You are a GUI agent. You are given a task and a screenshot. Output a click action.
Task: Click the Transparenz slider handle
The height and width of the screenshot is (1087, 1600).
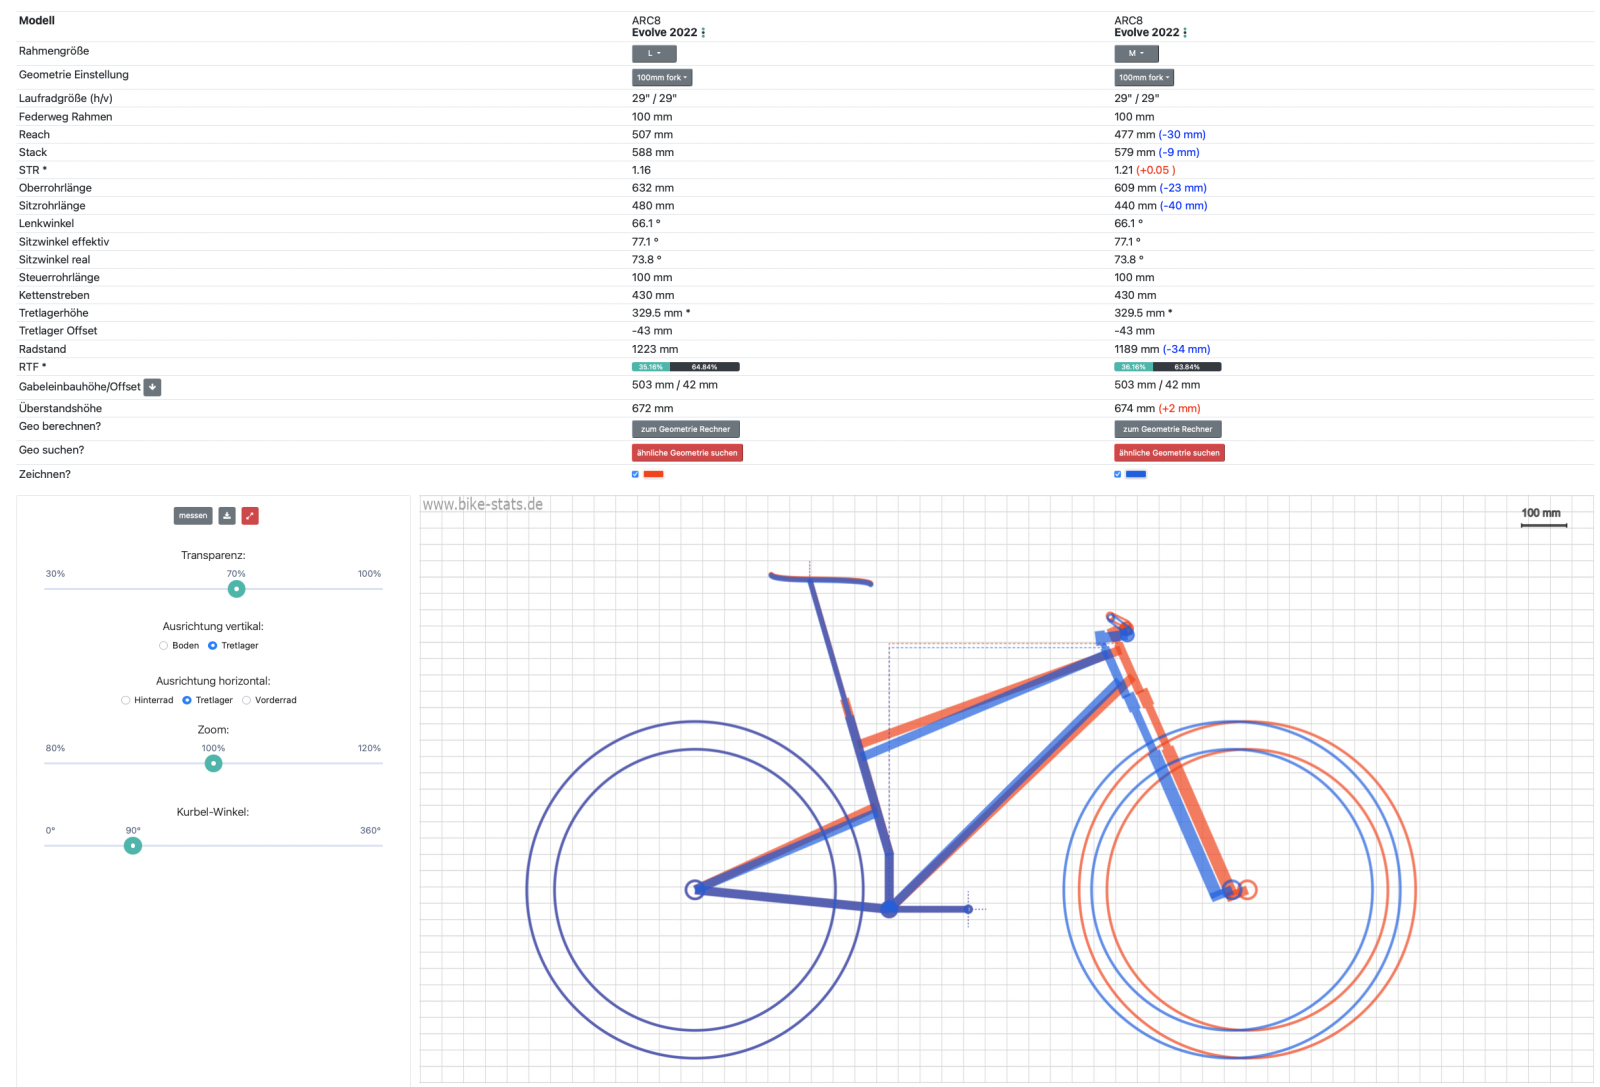click(x=236, y=589)
